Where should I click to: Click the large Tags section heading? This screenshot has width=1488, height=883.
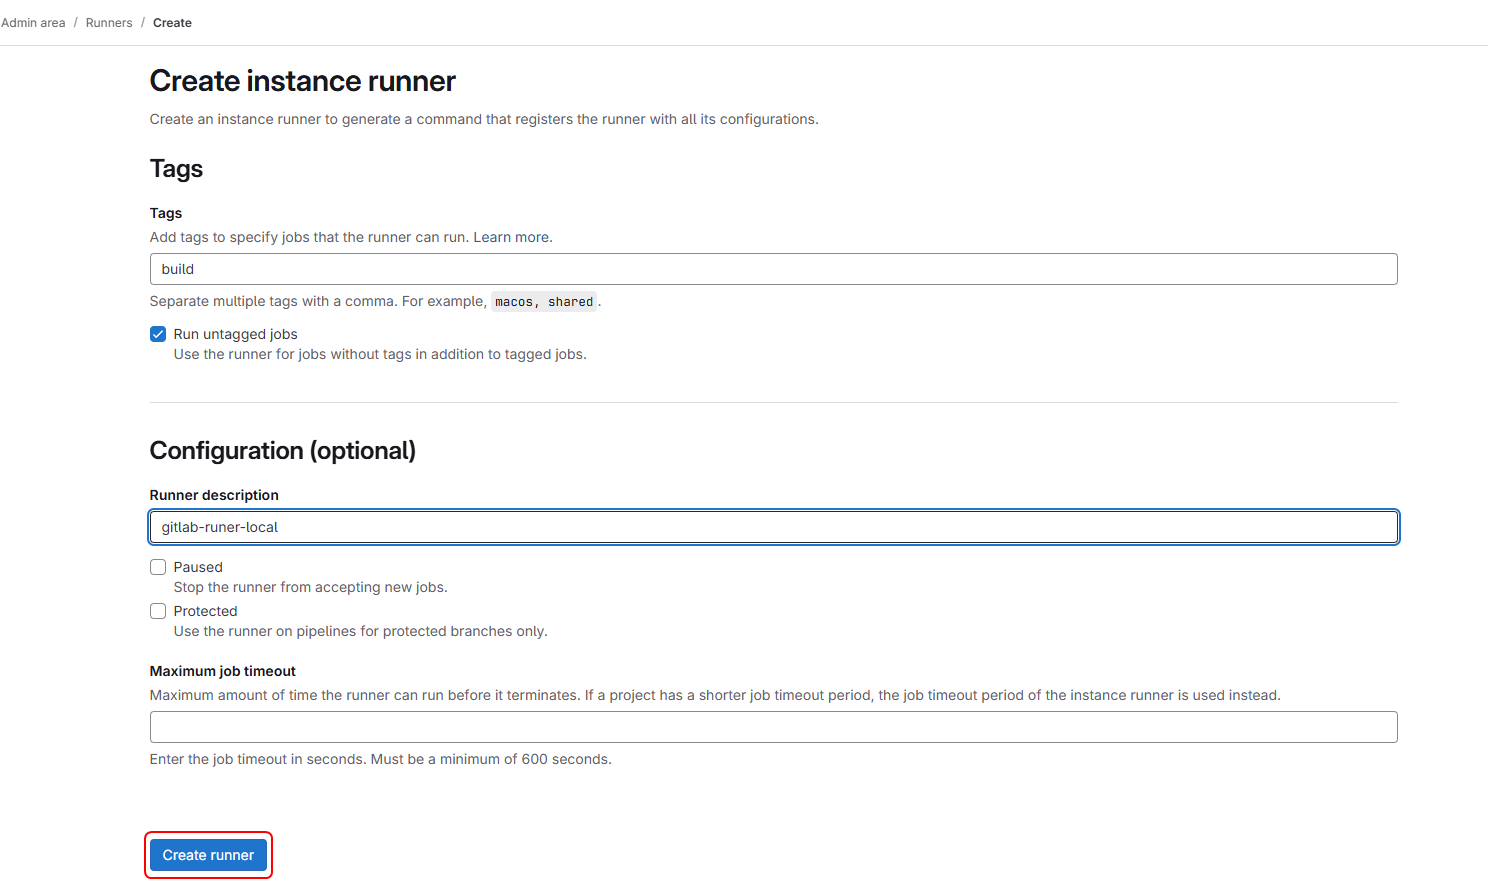pos(176,169)
